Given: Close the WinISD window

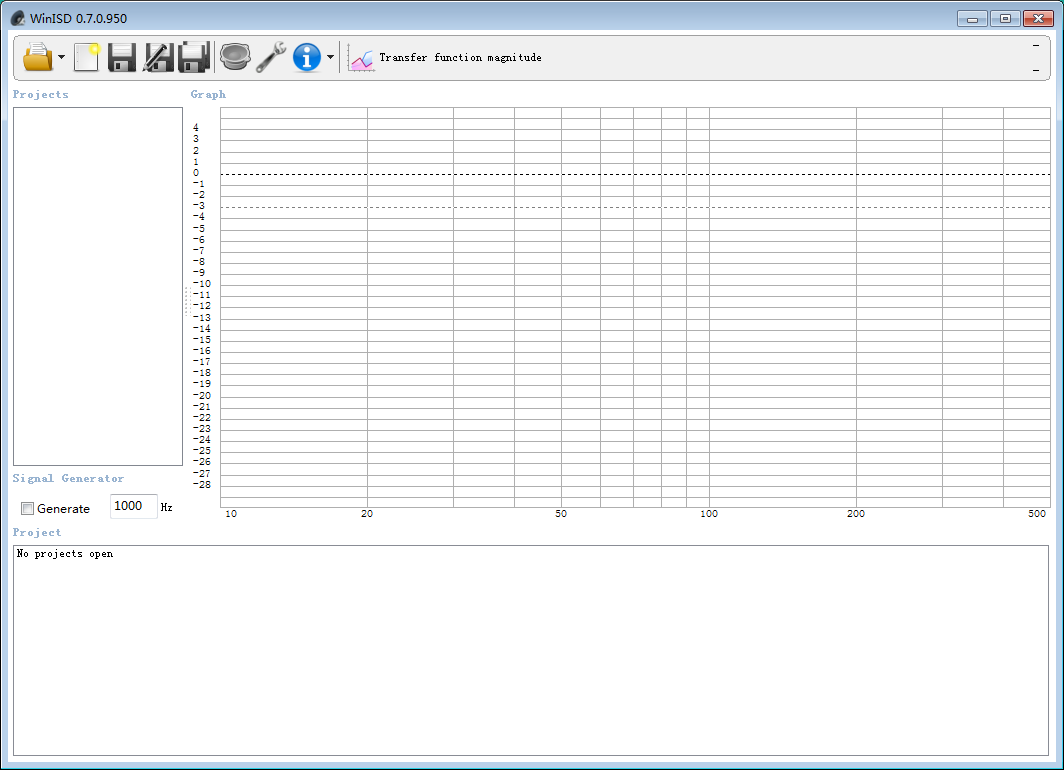Looking at the screenshot, I should click(1038, 19).
